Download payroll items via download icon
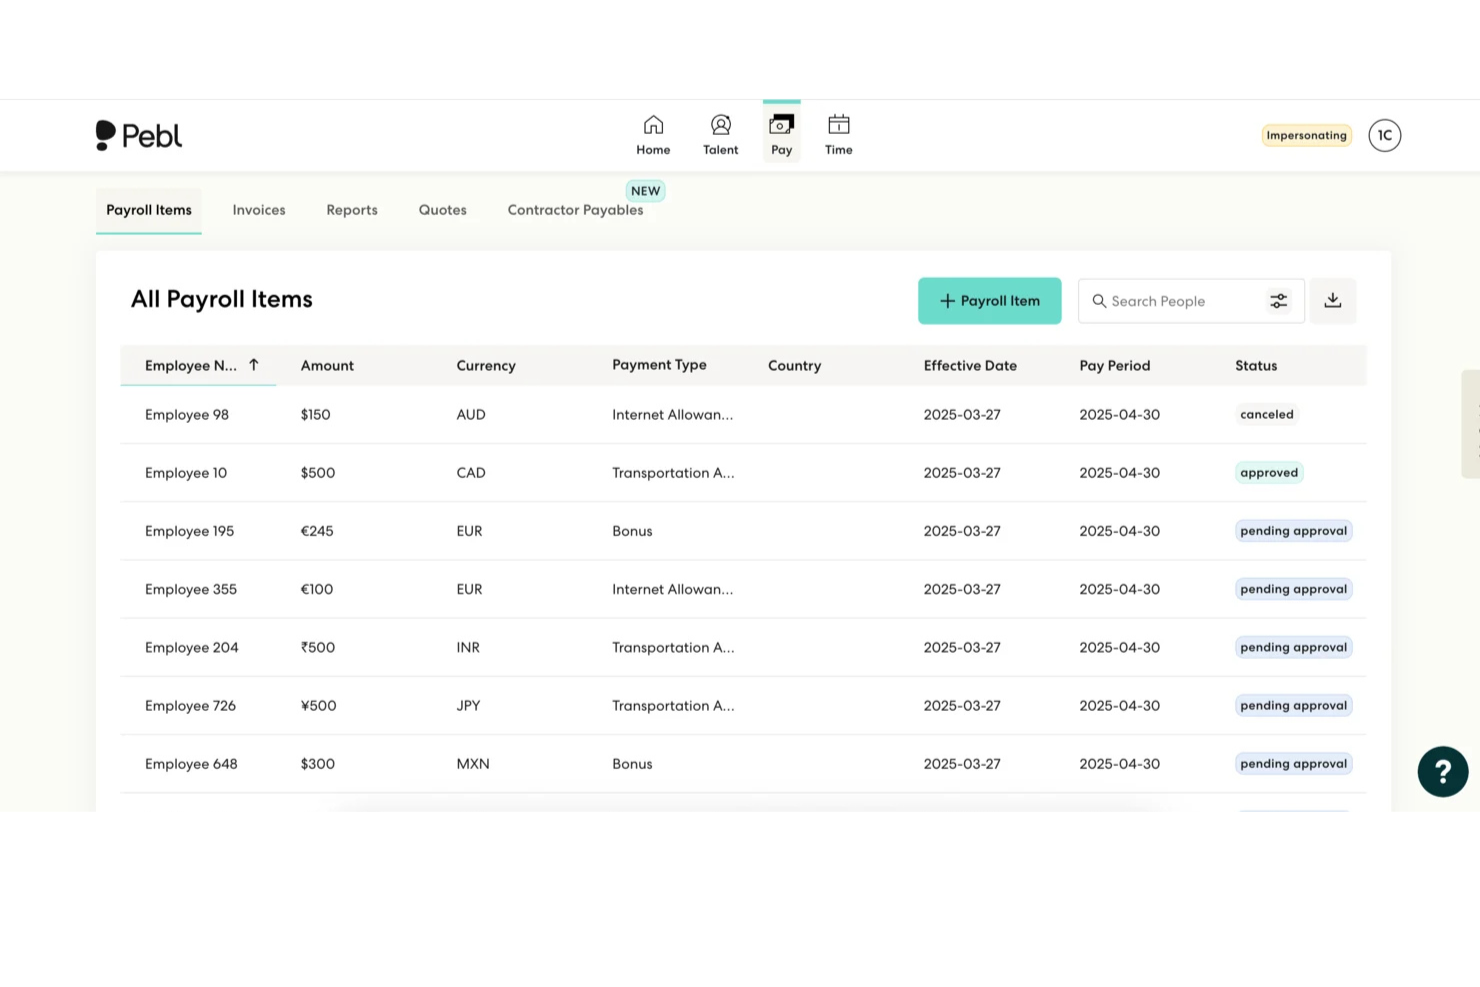This screenshot has width=1480, height=987. click(1333, 301)
